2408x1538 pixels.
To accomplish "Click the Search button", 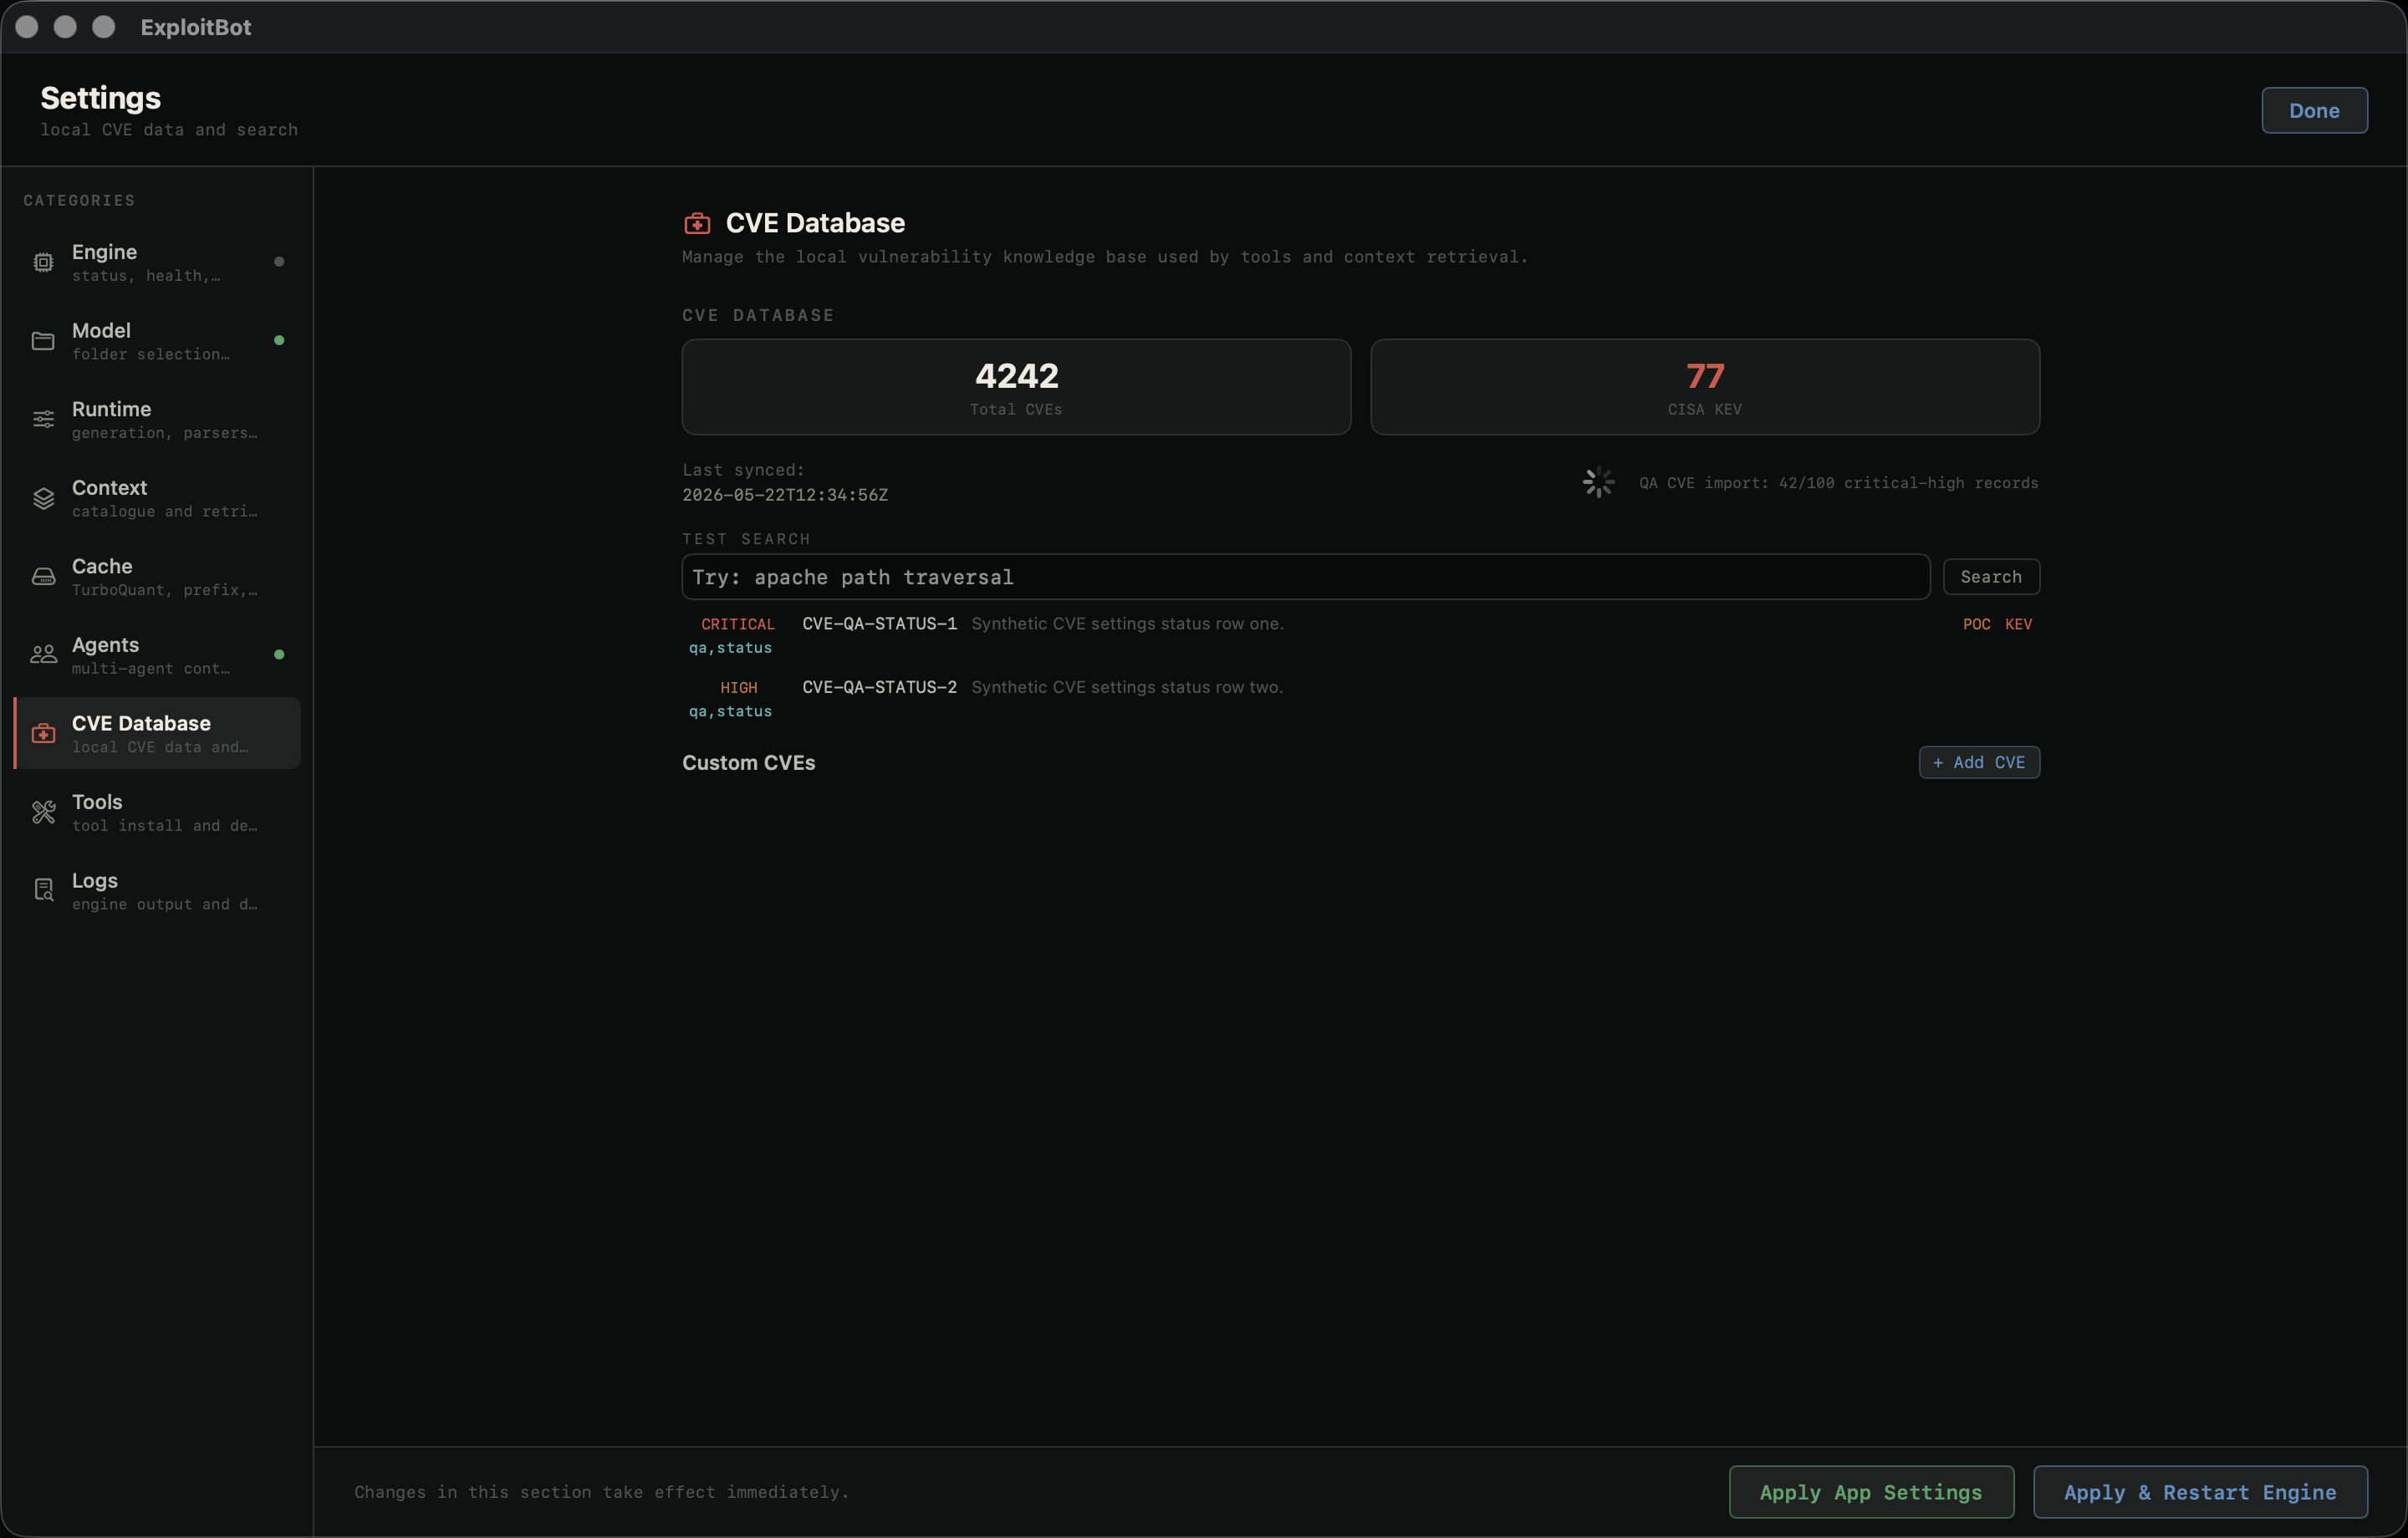I will (1990, 577).
